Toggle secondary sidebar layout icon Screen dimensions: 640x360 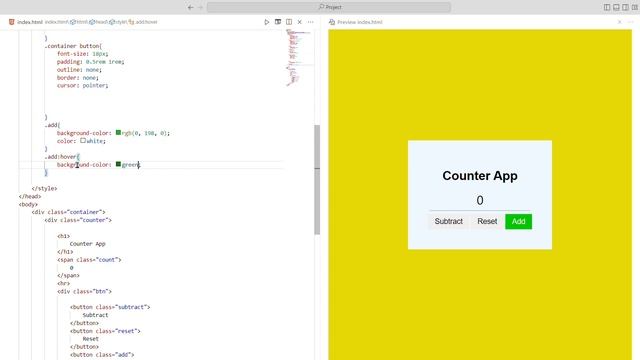click(x=625, y=7)
